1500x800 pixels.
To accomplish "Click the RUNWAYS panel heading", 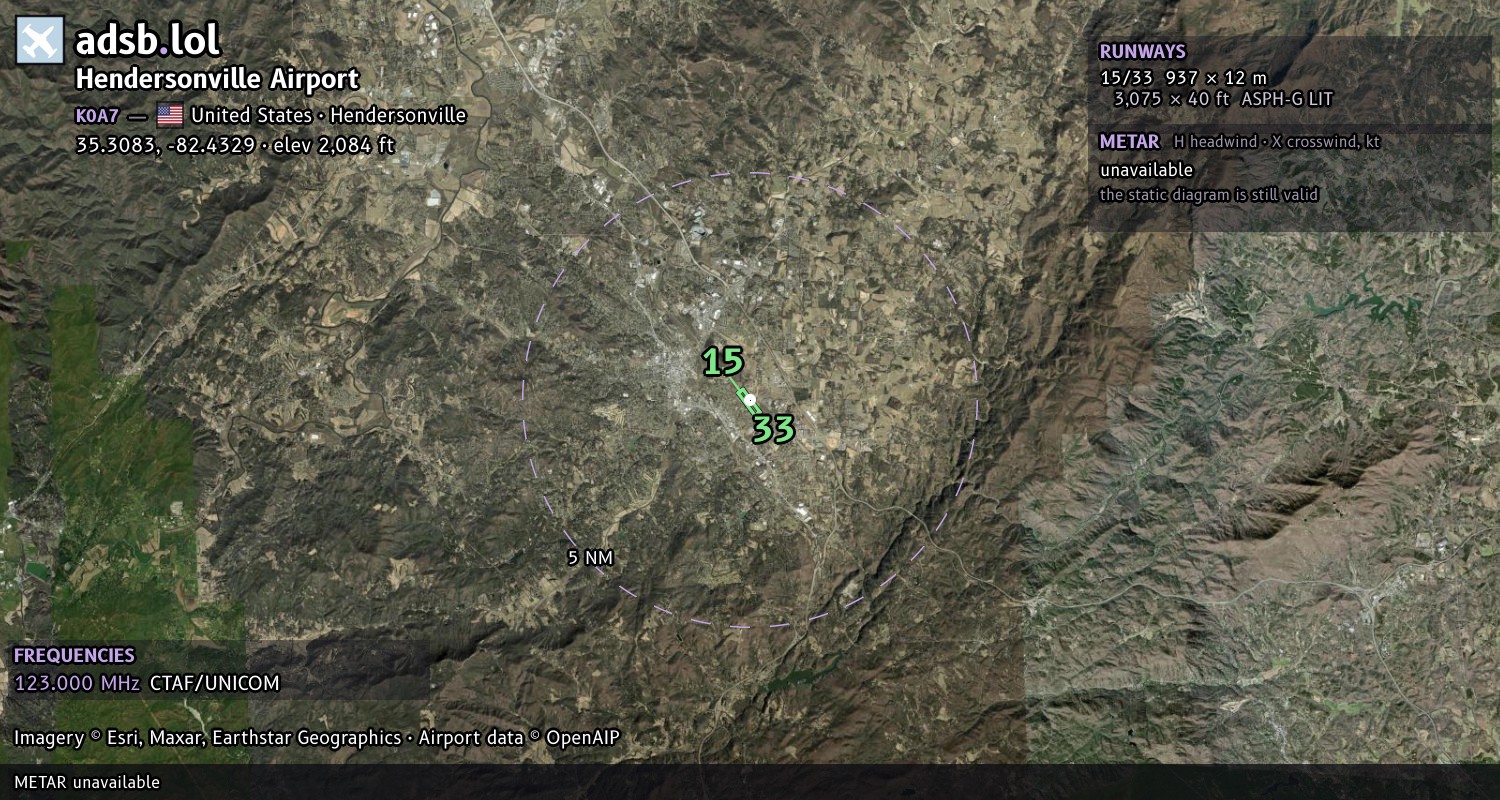I will coord(1142,52).
